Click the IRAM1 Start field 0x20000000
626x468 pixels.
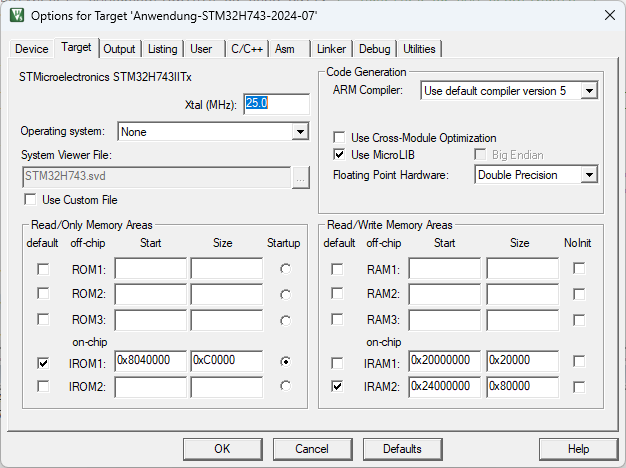click(x=445, y=361)
